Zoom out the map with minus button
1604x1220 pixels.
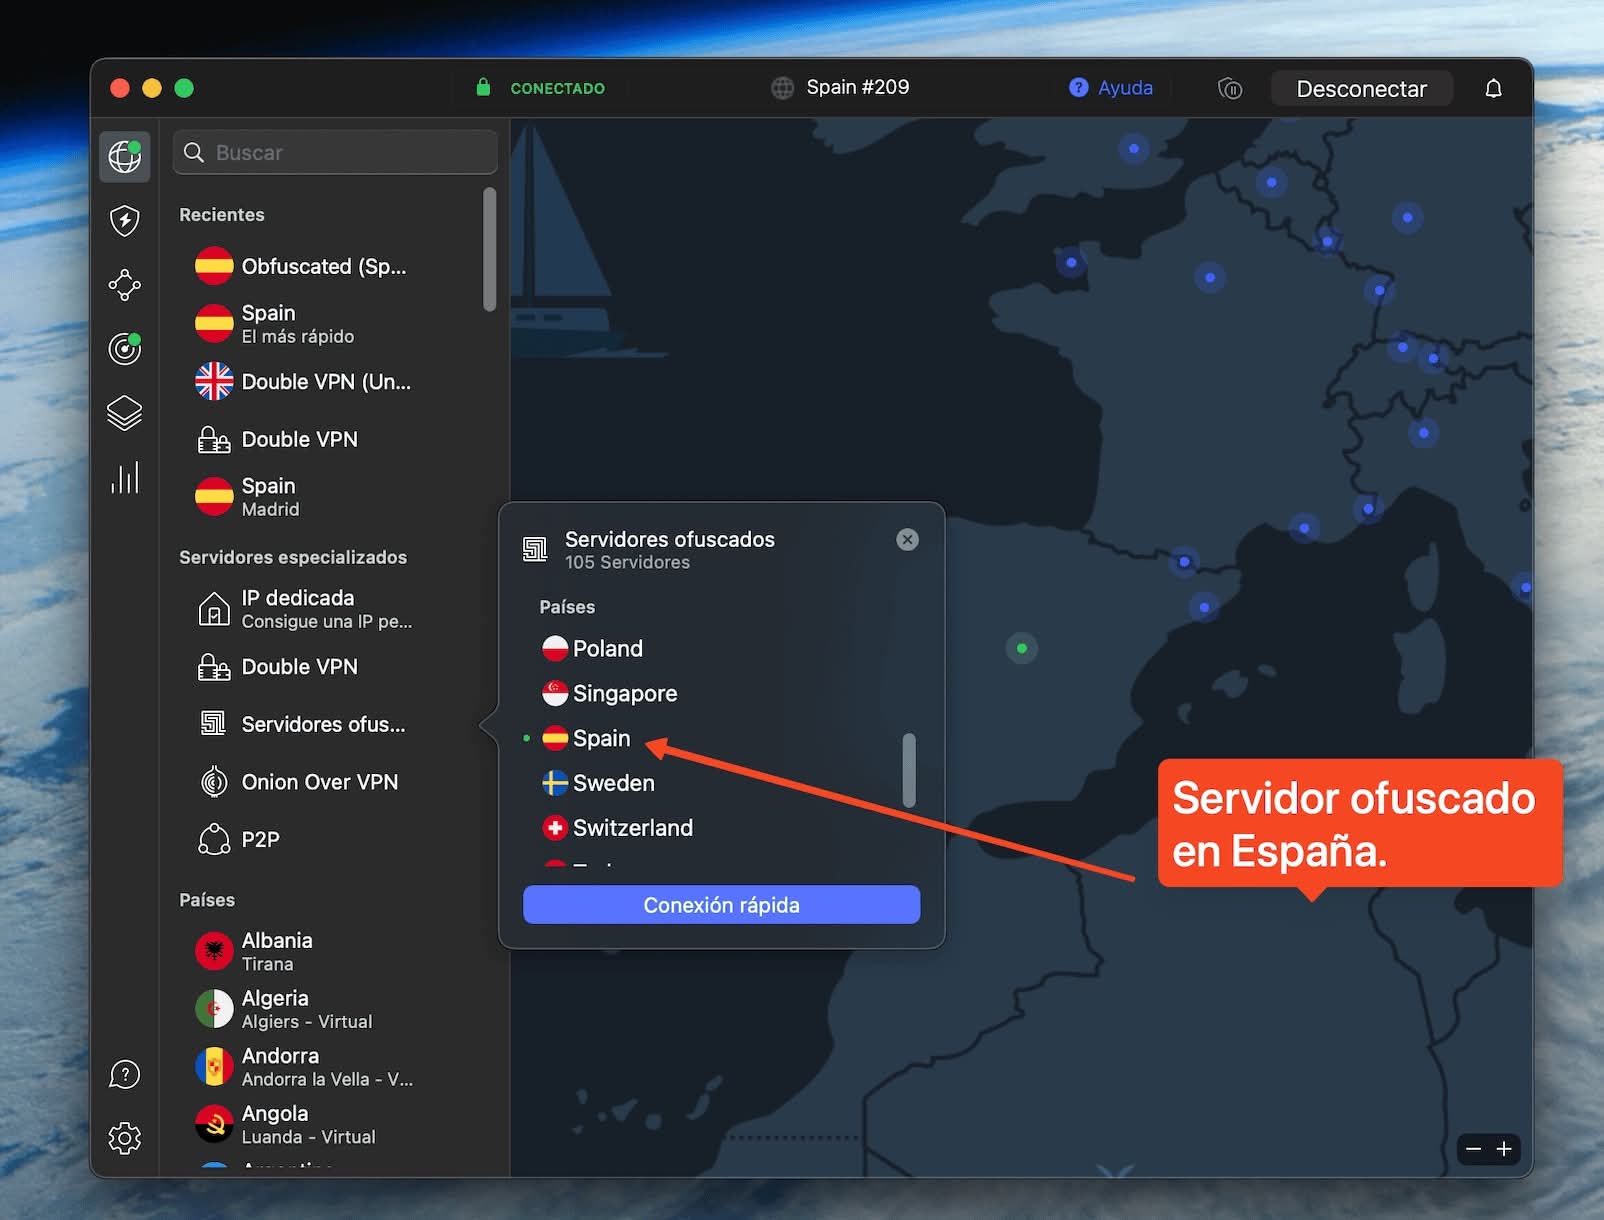pos(1473,1149)
